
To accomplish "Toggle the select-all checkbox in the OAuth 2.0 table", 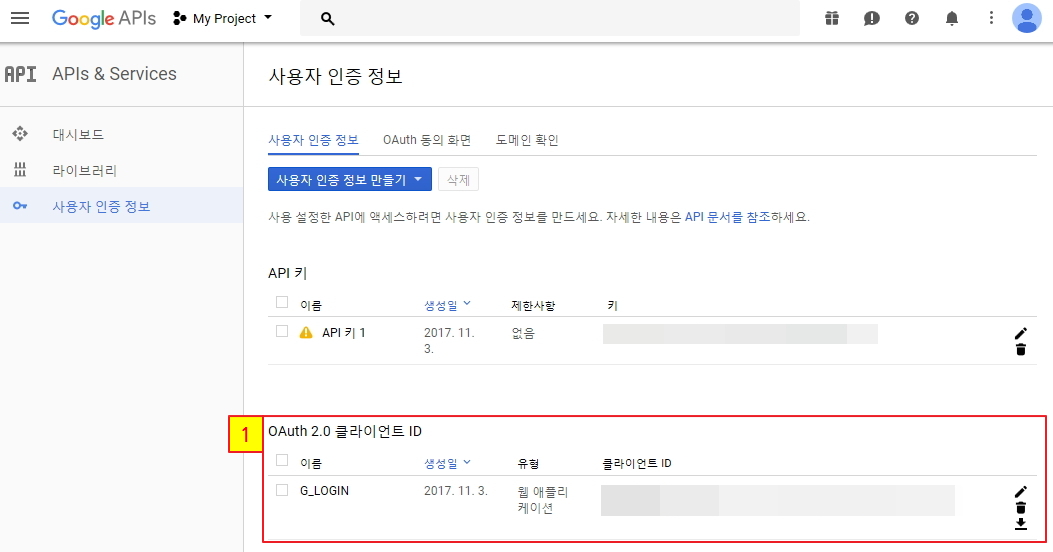I will (x=282, y=461).
